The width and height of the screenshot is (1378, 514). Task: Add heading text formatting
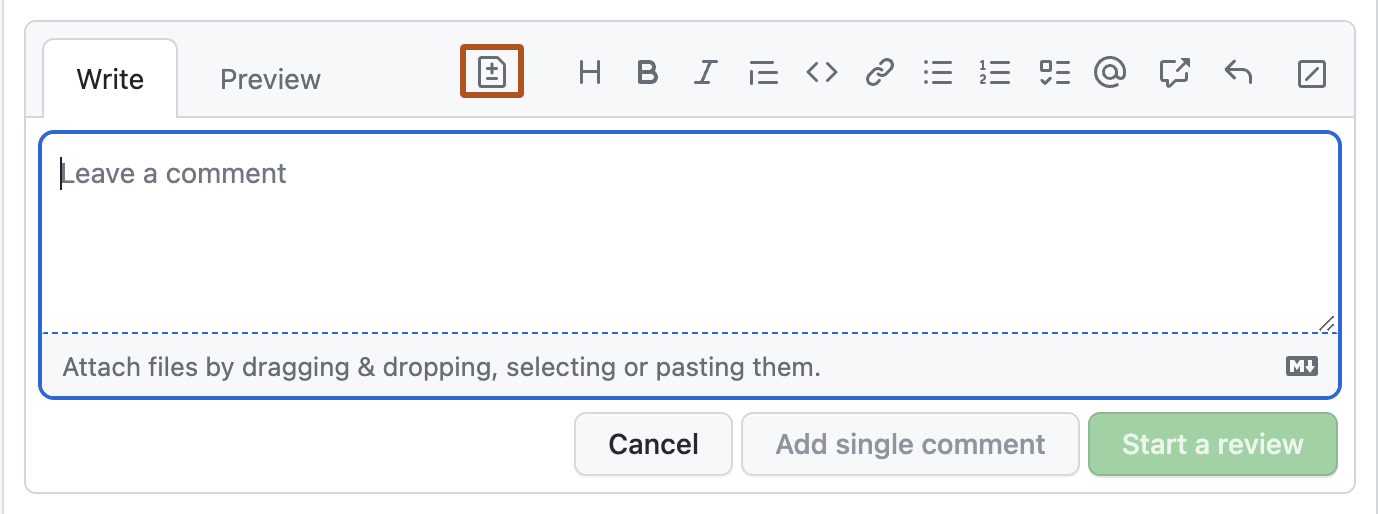(590, 73)
